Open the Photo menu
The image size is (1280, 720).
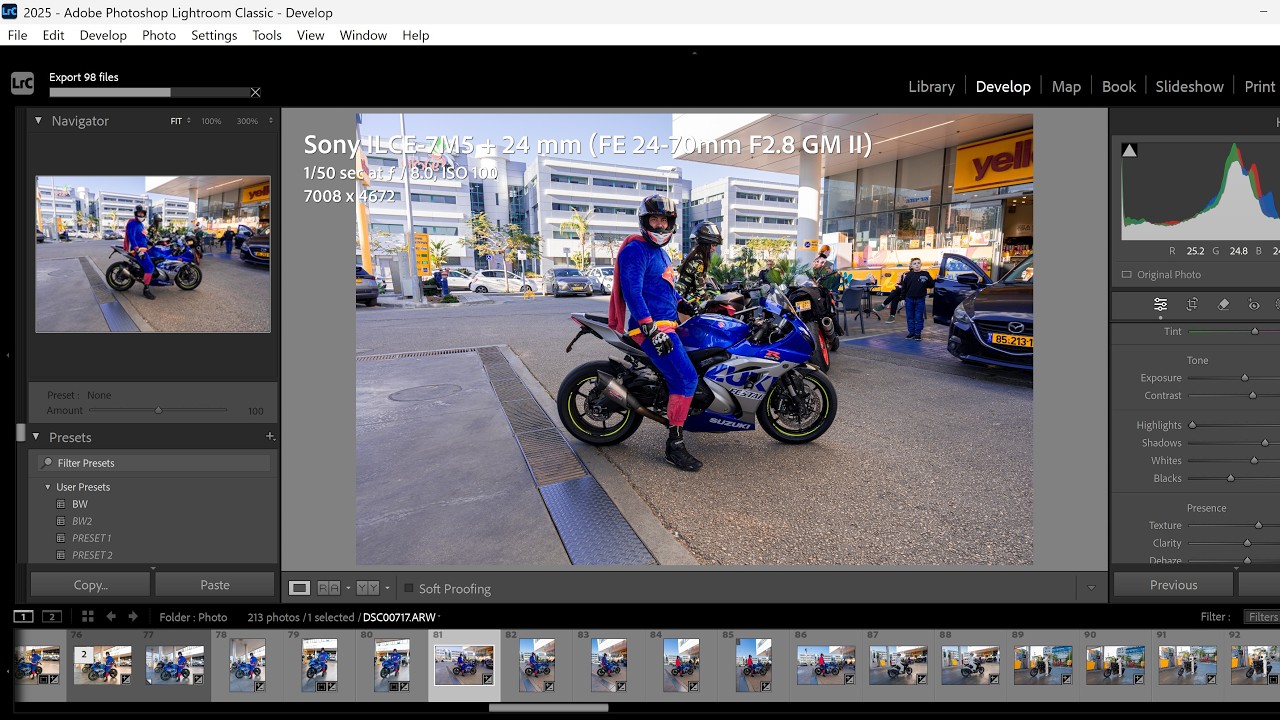159,35
